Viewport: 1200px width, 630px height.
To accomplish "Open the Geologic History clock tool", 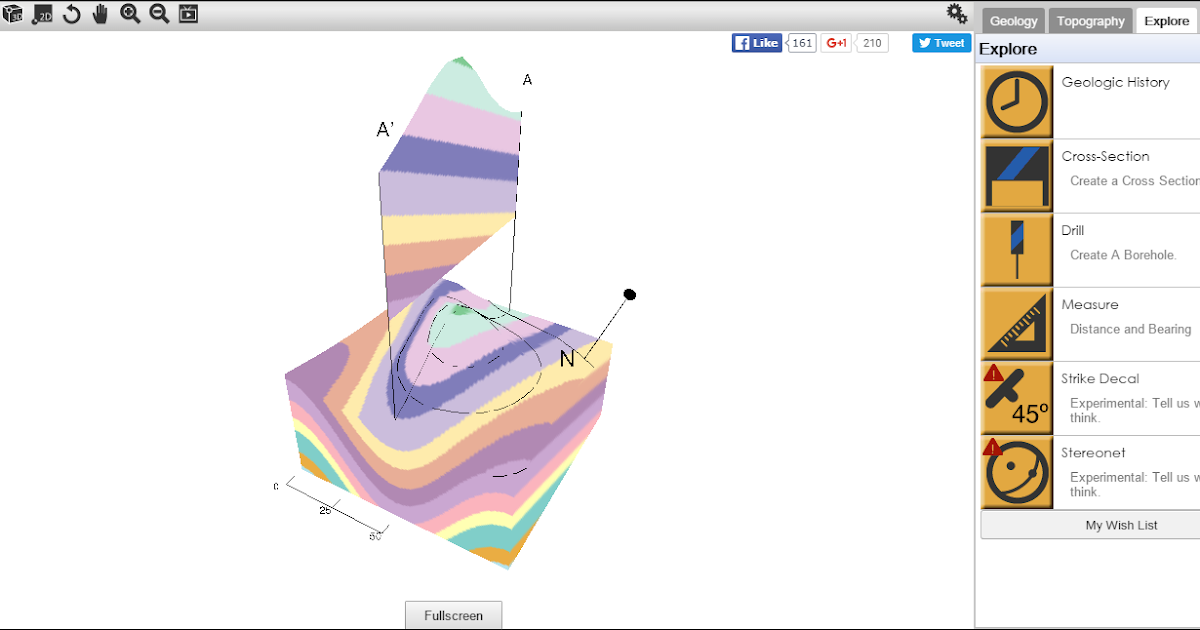I will (x=1016, y=100).
